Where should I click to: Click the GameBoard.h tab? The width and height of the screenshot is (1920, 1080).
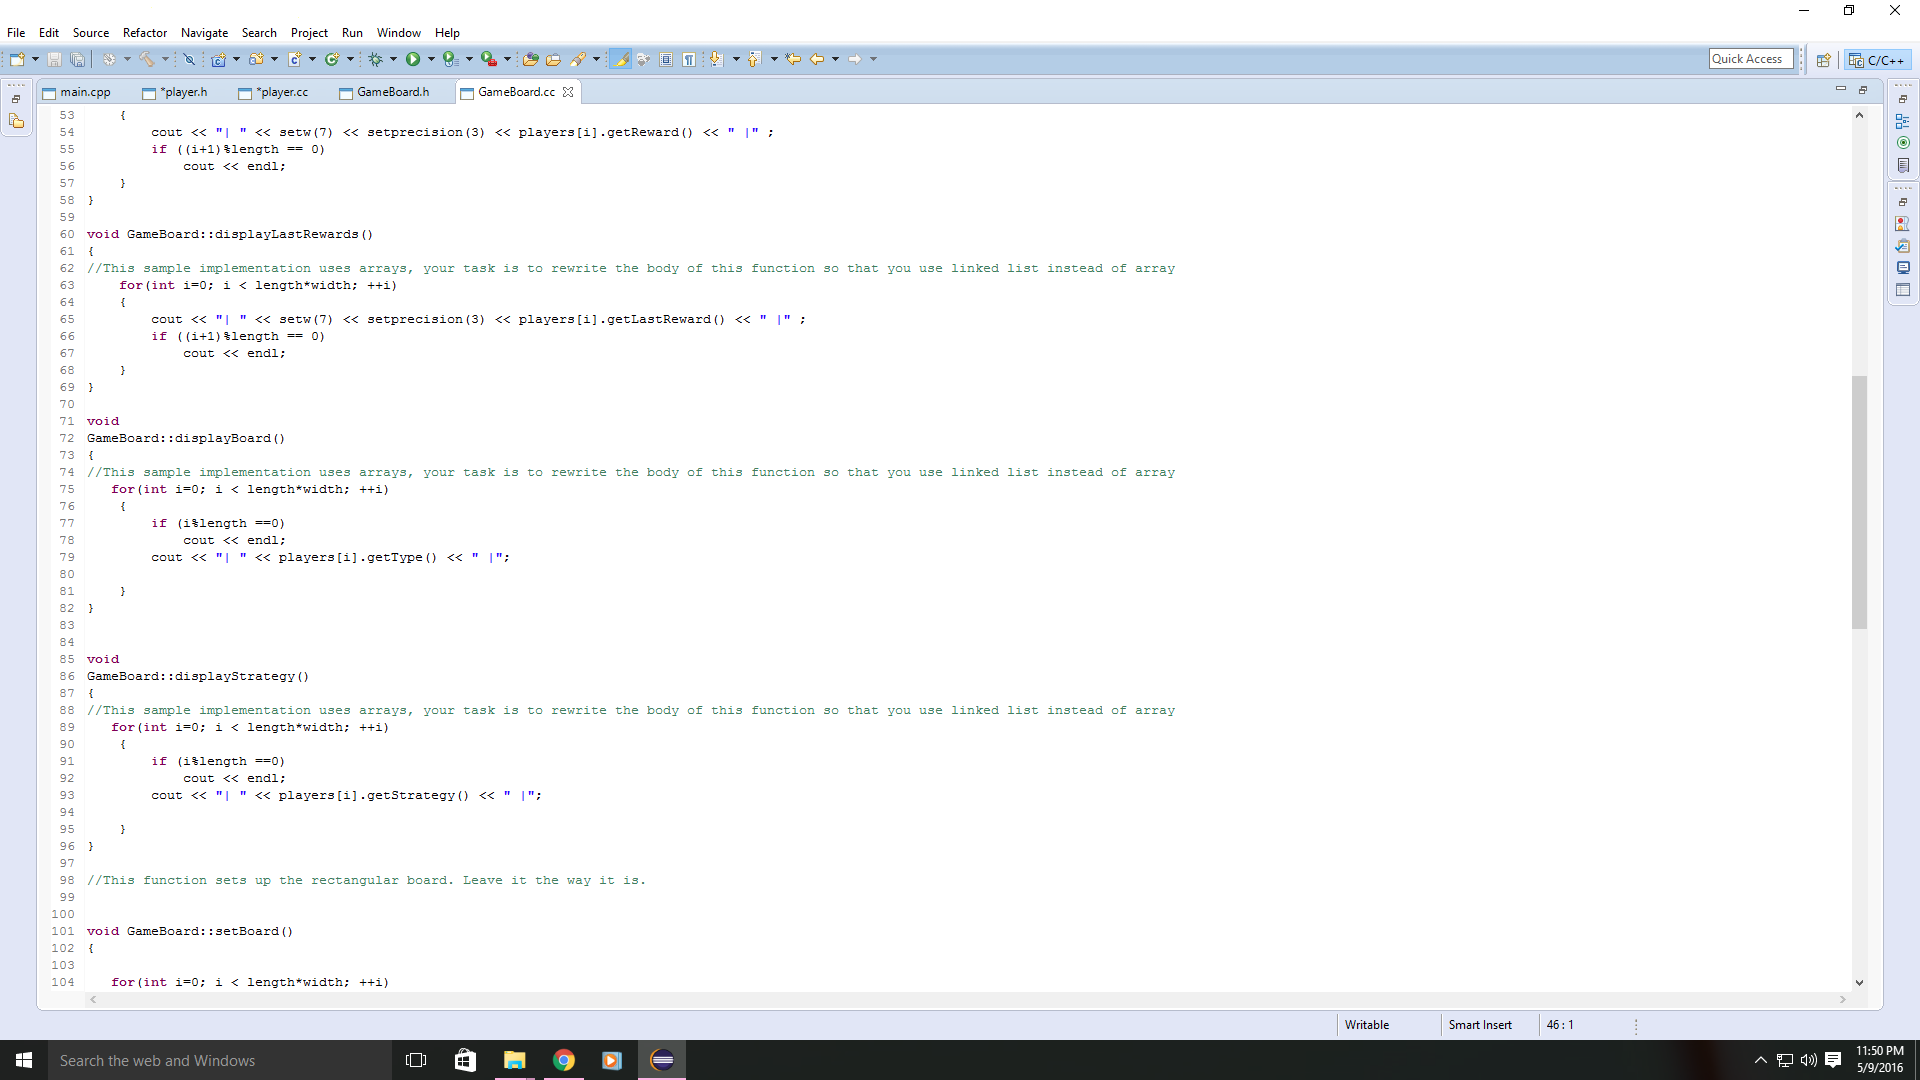click(392, 91)
